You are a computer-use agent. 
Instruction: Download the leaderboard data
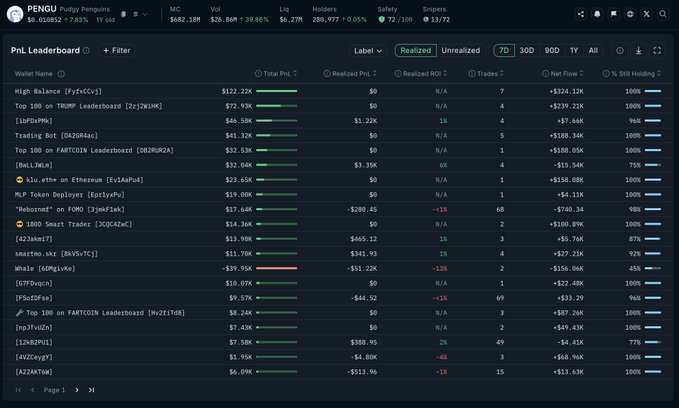coord(638,51)
